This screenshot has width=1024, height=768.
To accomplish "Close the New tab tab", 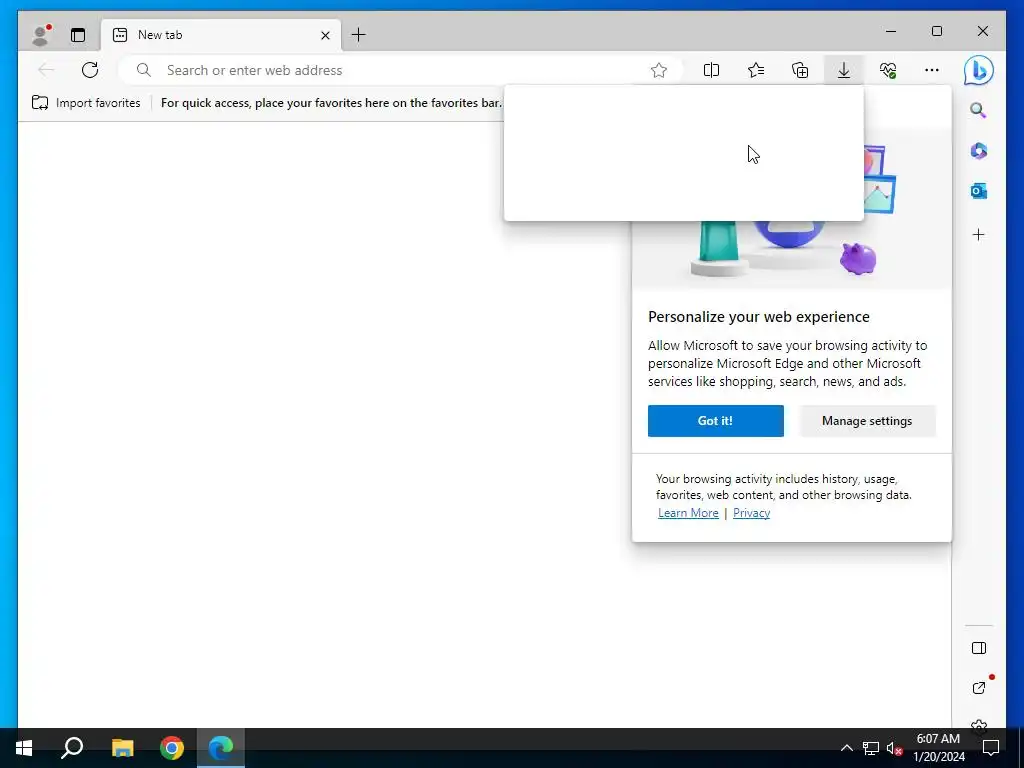I will (325, 35).
